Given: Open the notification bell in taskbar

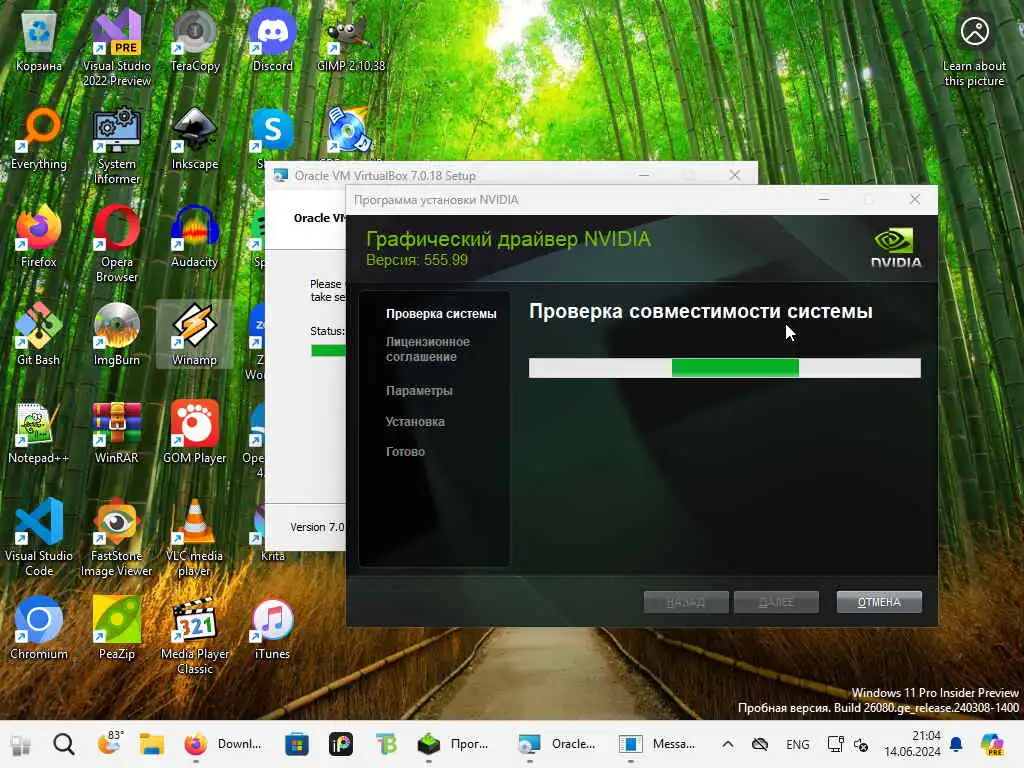Looking at the screenshot, I should [956, 744].
